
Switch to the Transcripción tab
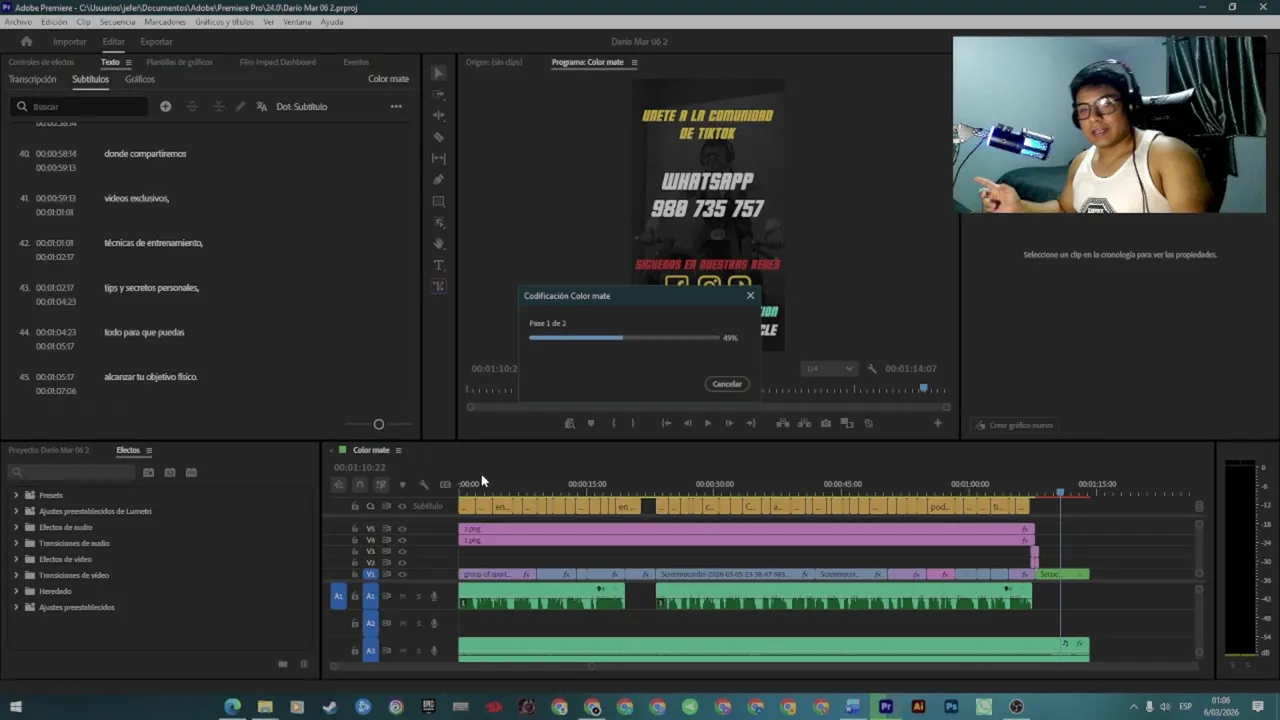tap(32, 79)
